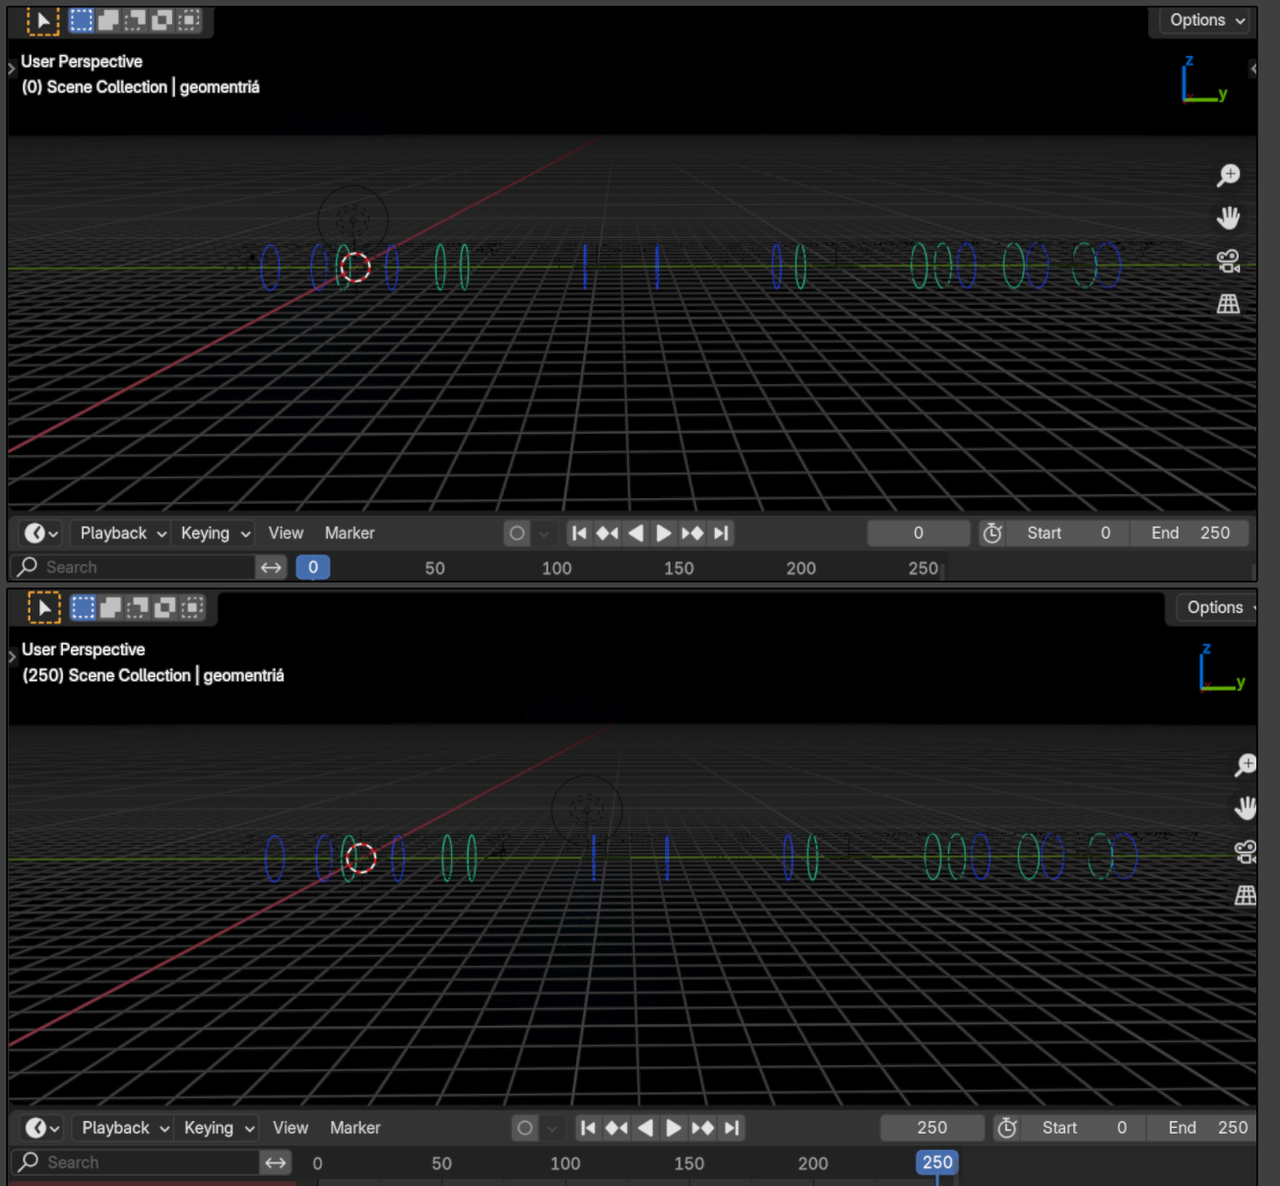Click the pan hand icon in bottom viewport
Screen dimensions: 1280x1186
1245,808
